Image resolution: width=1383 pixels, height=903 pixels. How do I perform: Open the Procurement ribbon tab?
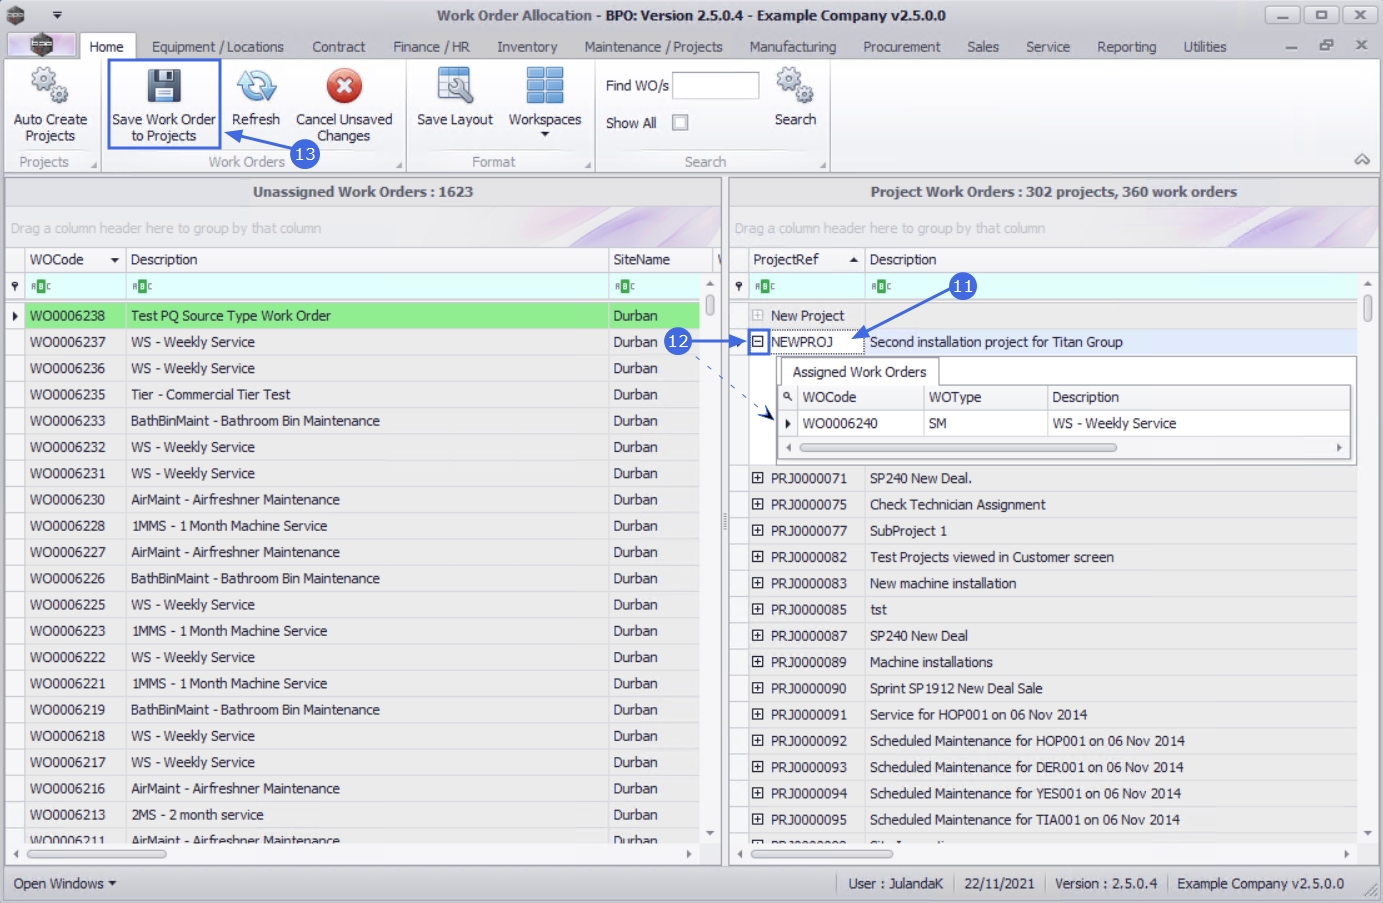point(902,47)
